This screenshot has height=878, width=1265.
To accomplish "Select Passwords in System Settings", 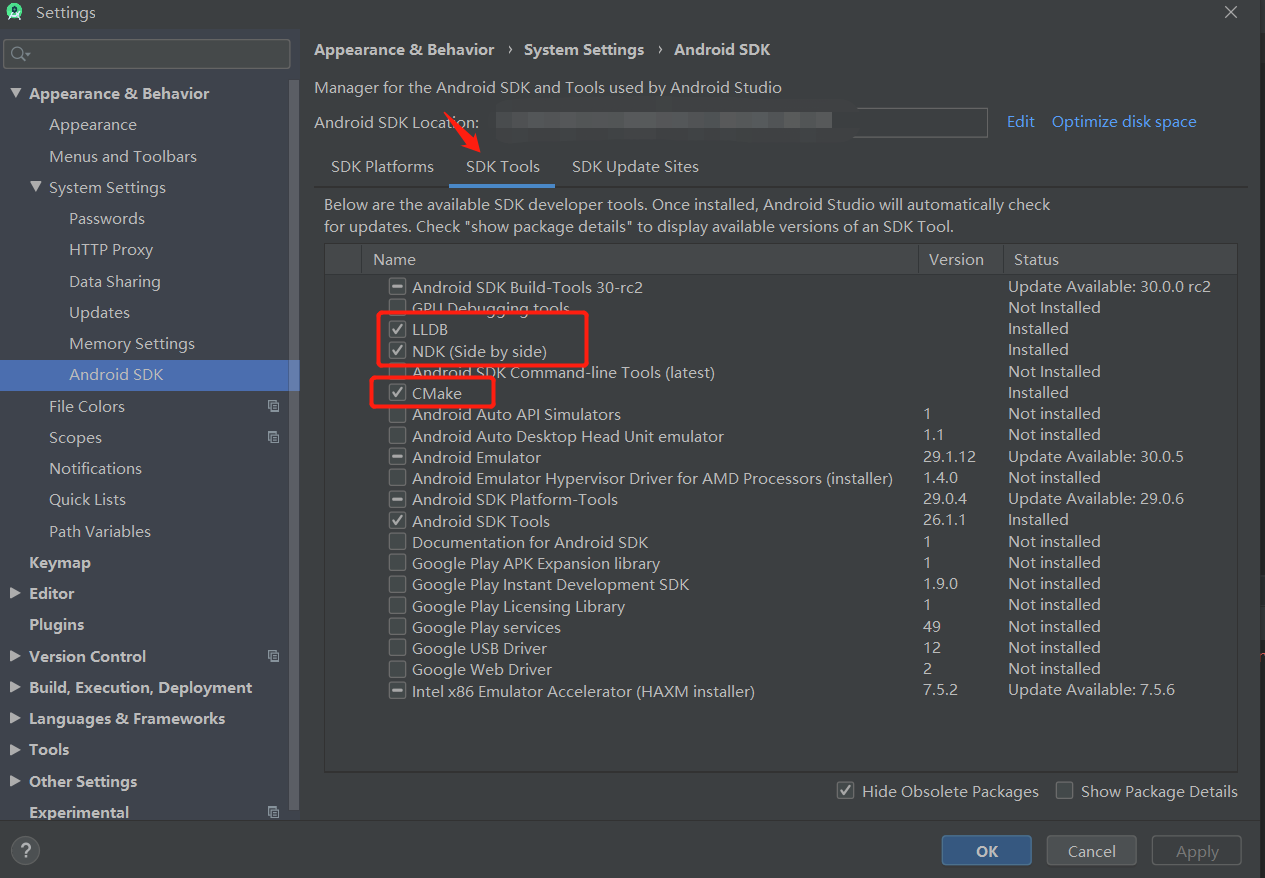I will [107, 218].
